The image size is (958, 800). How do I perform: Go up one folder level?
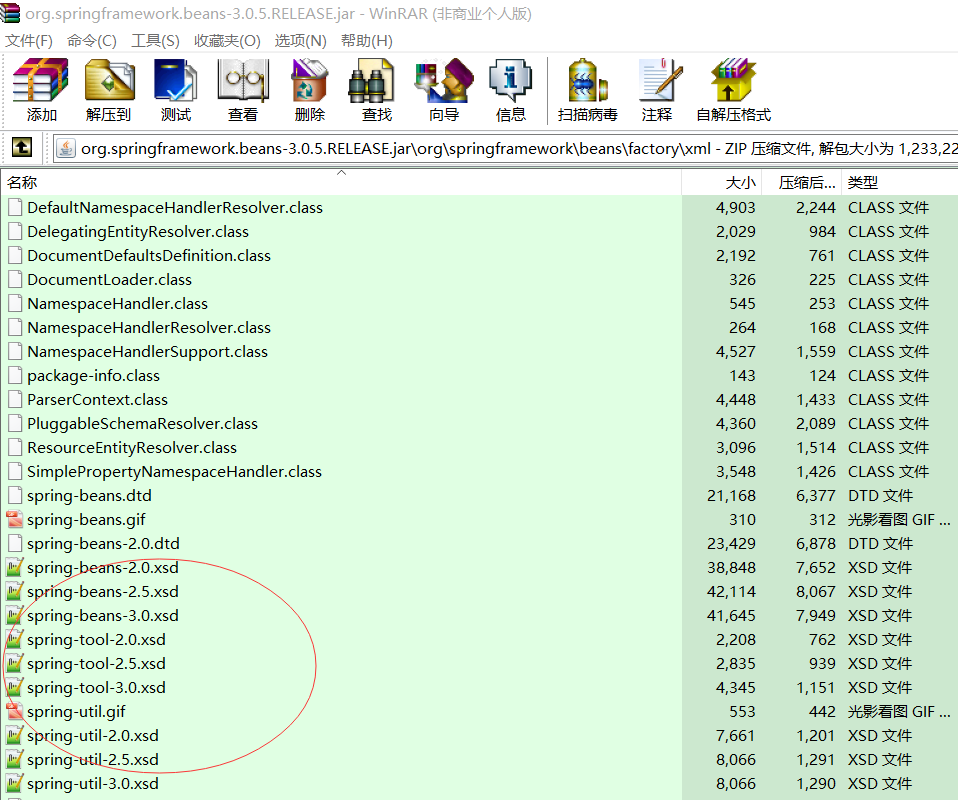[22, 147]
